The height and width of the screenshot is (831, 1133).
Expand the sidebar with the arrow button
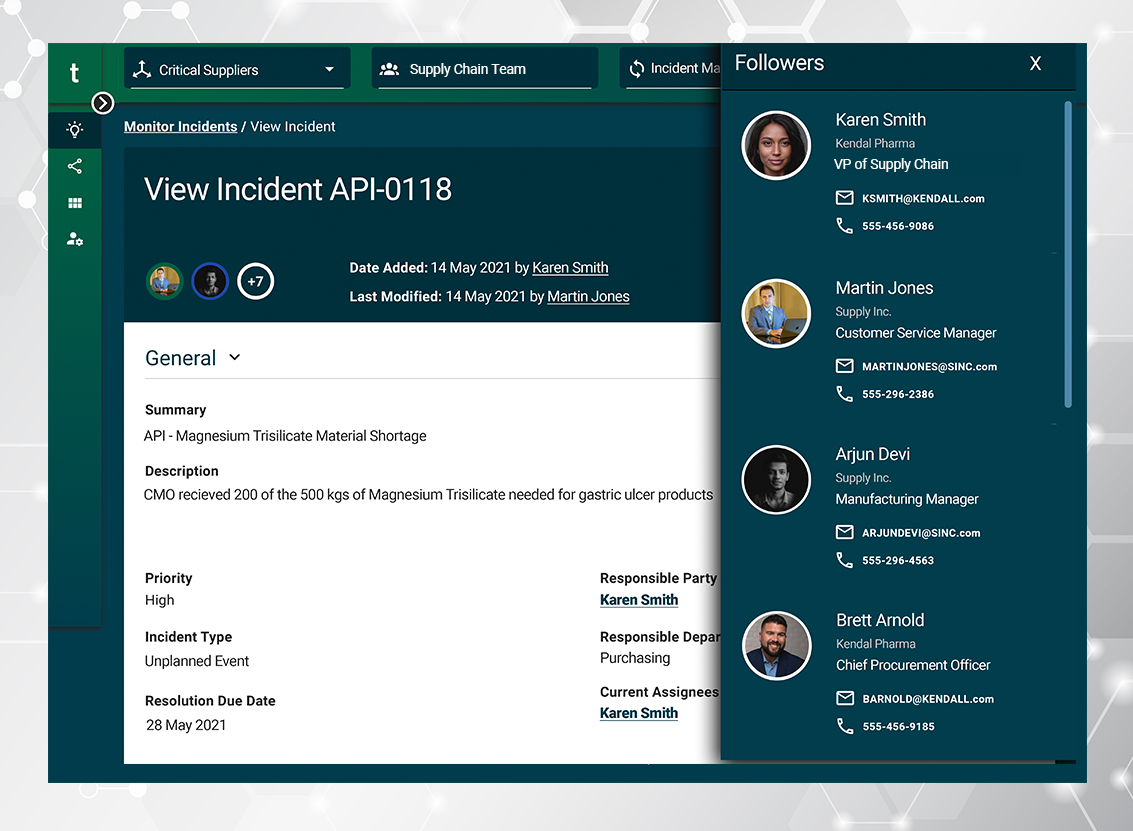click(103, 103)
